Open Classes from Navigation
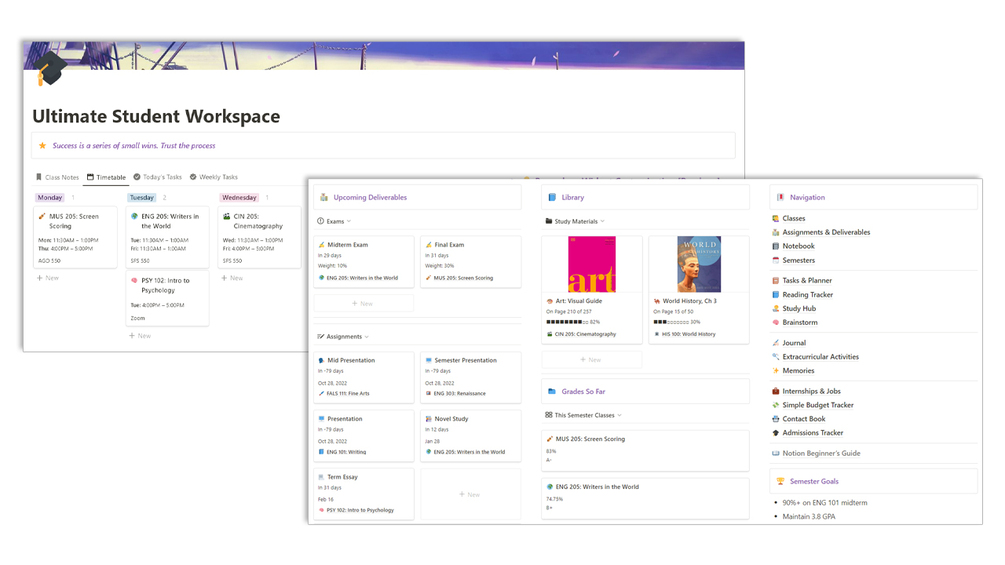The height and width of the screenshot is (565, 1005). click(793, 218)
